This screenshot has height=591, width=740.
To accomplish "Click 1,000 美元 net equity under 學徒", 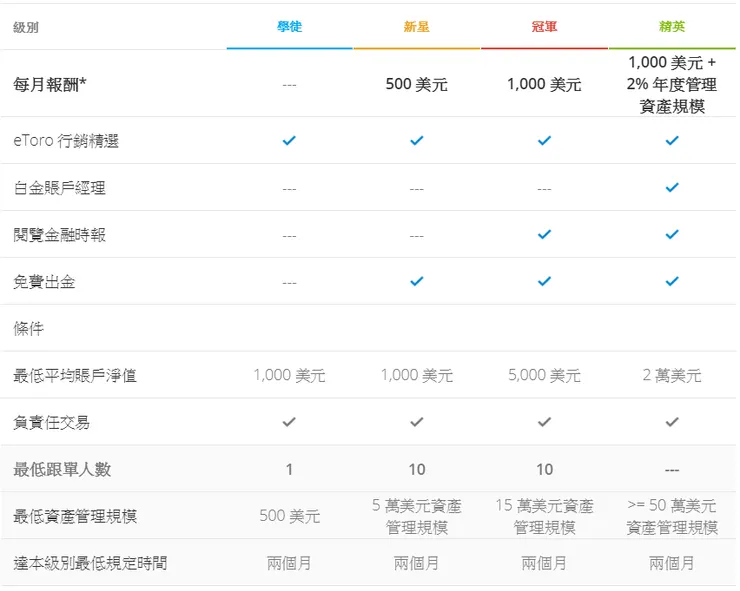I will pos(289,375).
